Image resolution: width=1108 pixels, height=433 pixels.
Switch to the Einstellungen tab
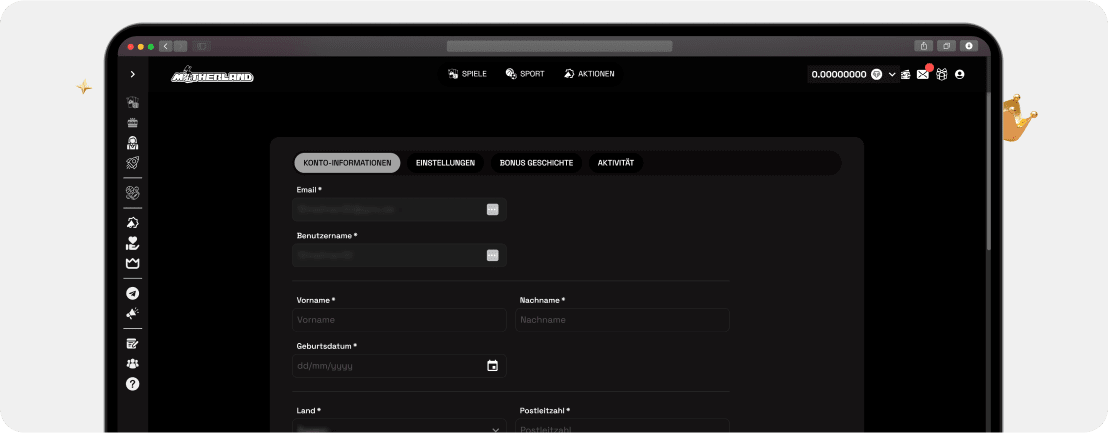[x=445, y=163]
